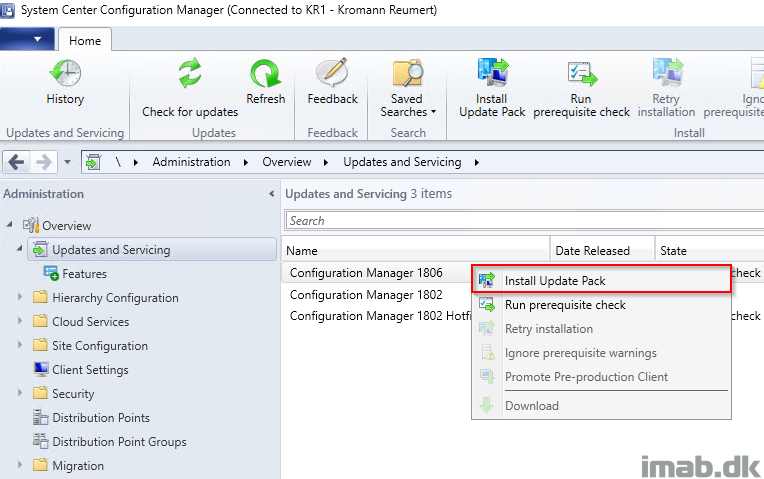This screenshot has width=764, height=479.
Task: Collapse Updates and Servicing tree node
Action: click(x=19, y=249)
